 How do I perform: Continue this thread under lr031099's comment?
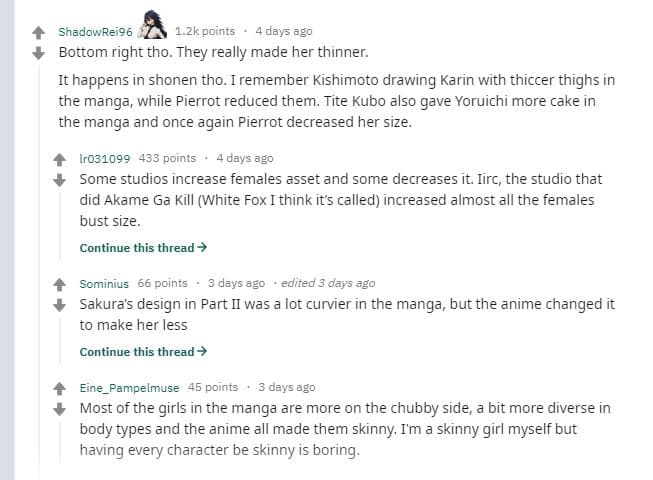click(143, 247)
